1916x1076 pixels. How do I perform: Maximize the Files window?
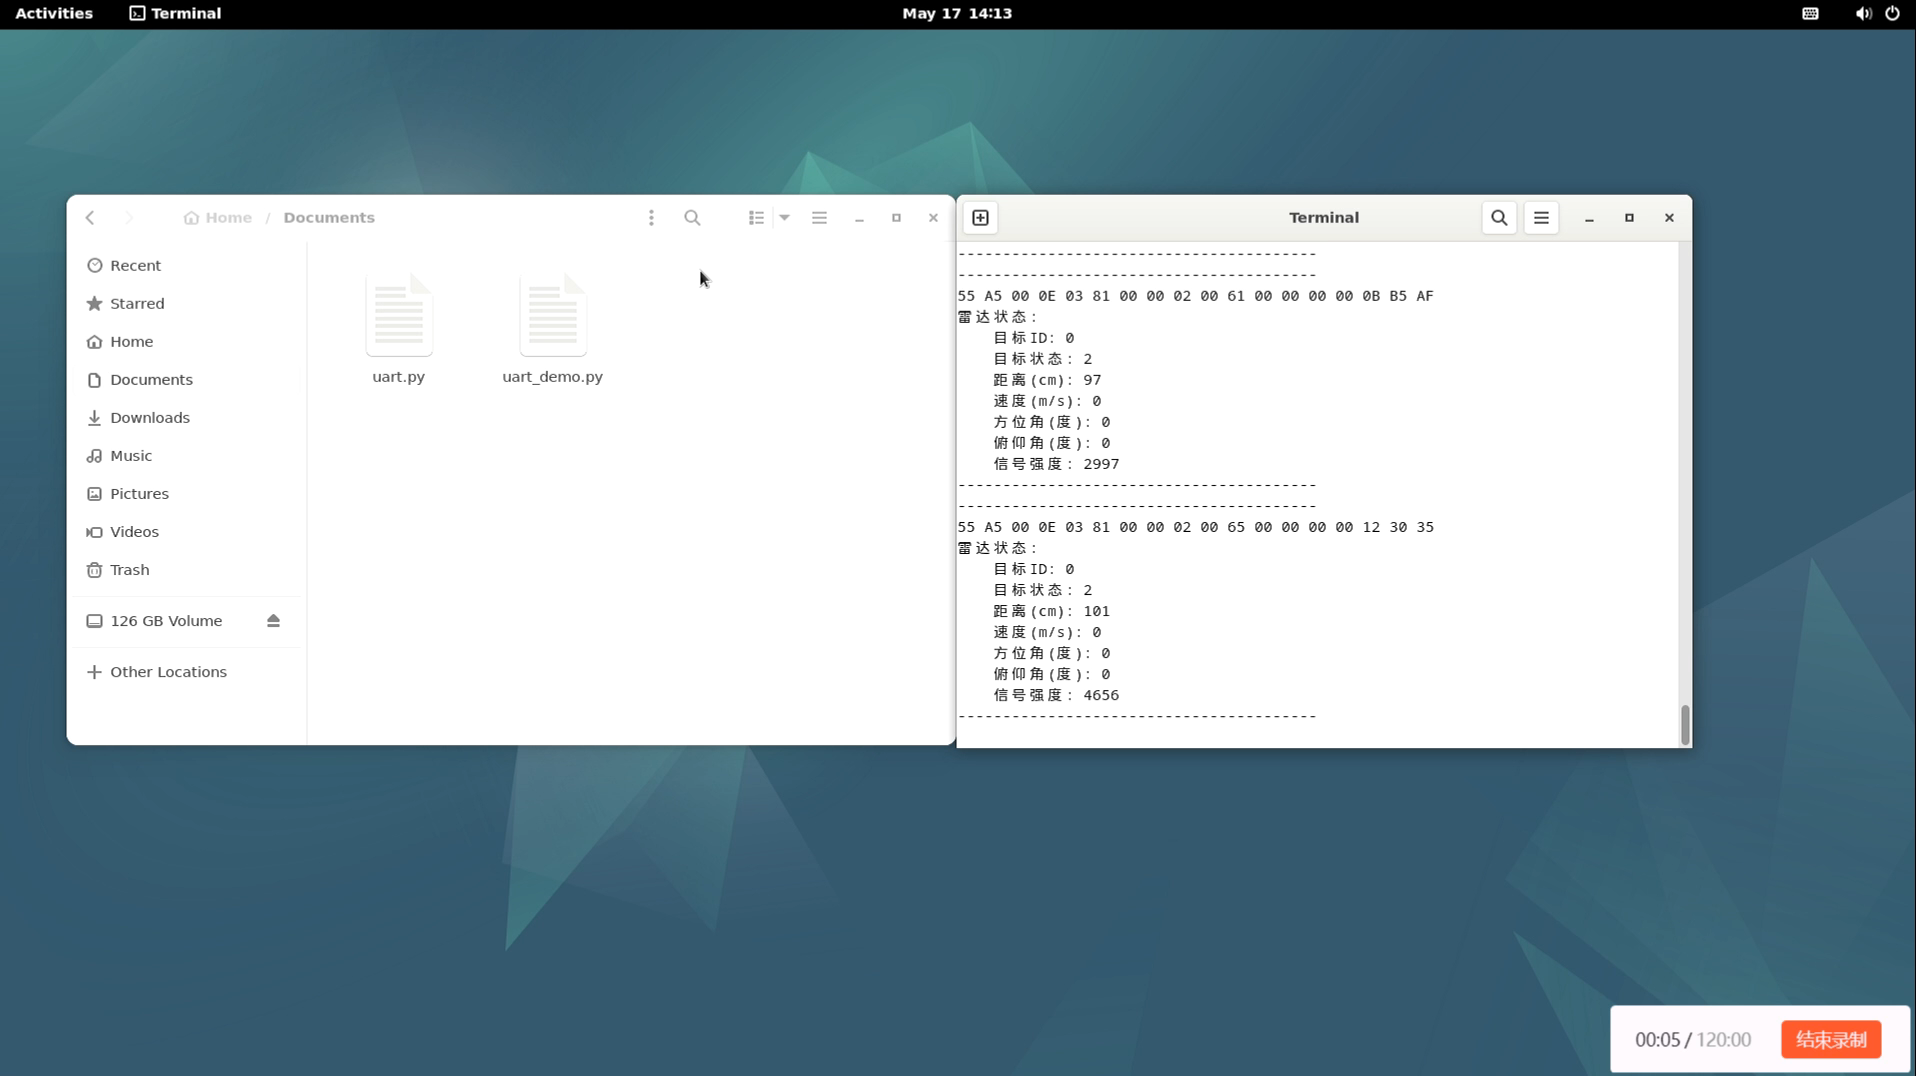tap(896, 217)
